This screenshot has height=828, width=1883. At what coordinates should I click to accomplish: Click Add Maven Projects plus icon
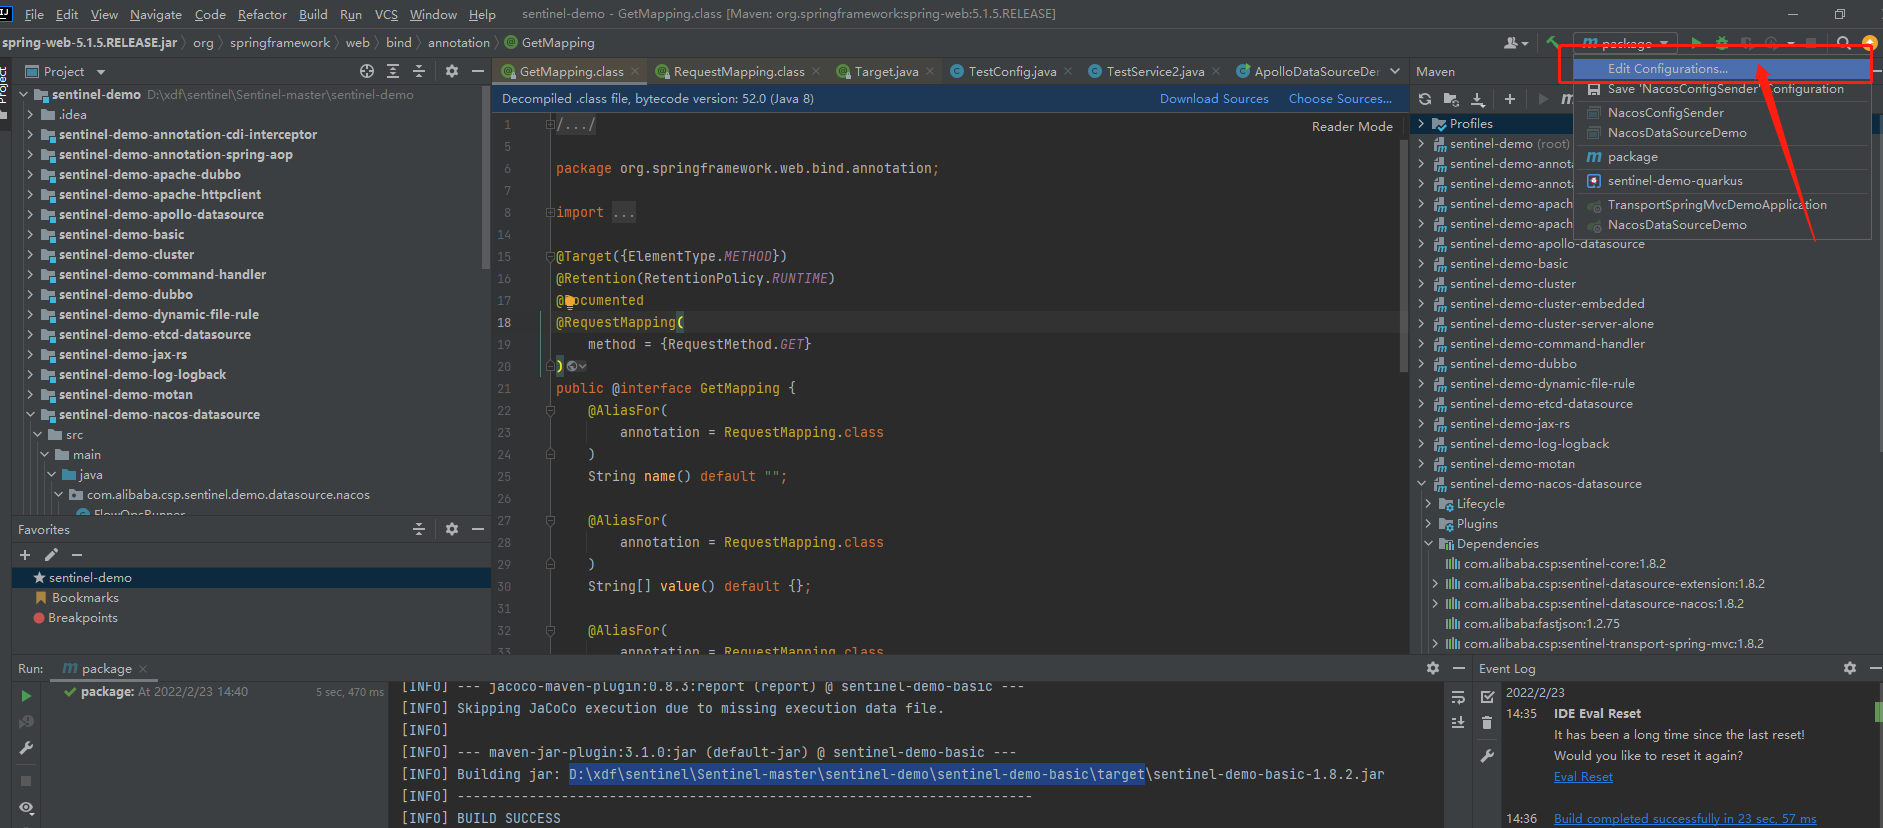1510,99
